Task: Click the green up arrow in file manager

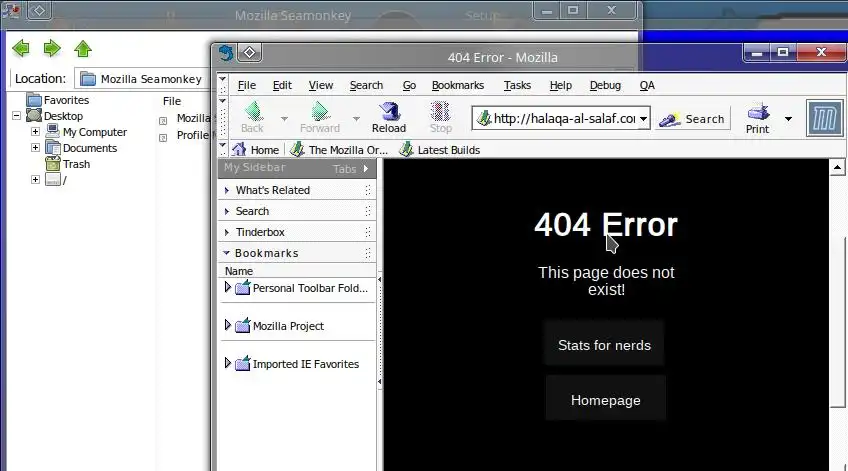Action: 83,48
